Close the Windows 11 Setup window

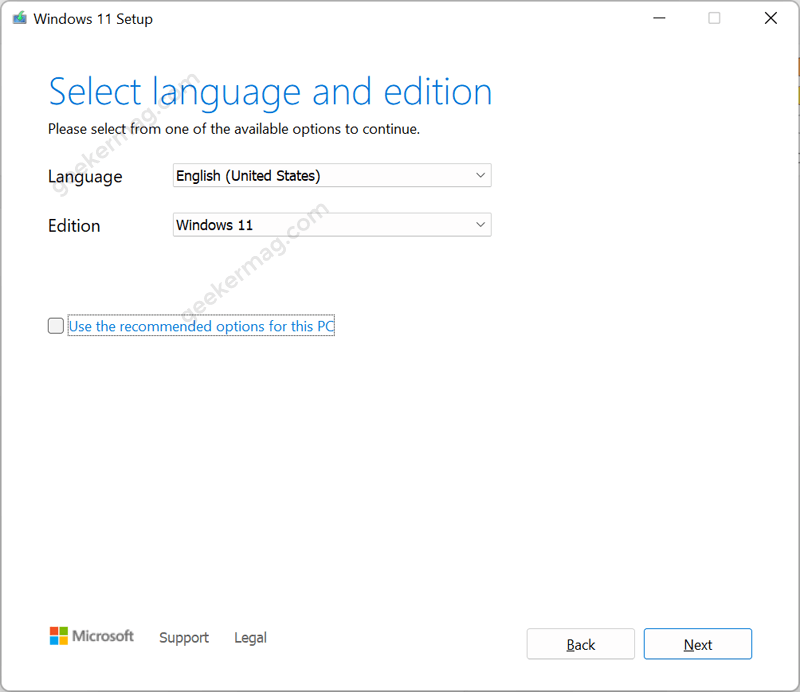tap(770, 18)
